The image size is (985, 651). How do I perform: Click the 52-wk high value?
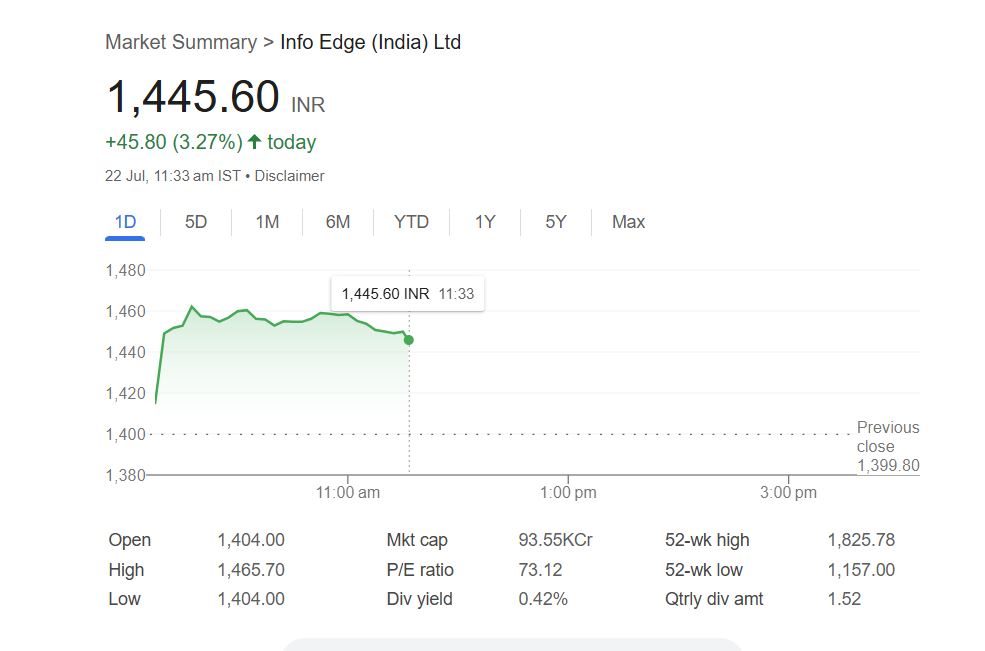[861, 540]
